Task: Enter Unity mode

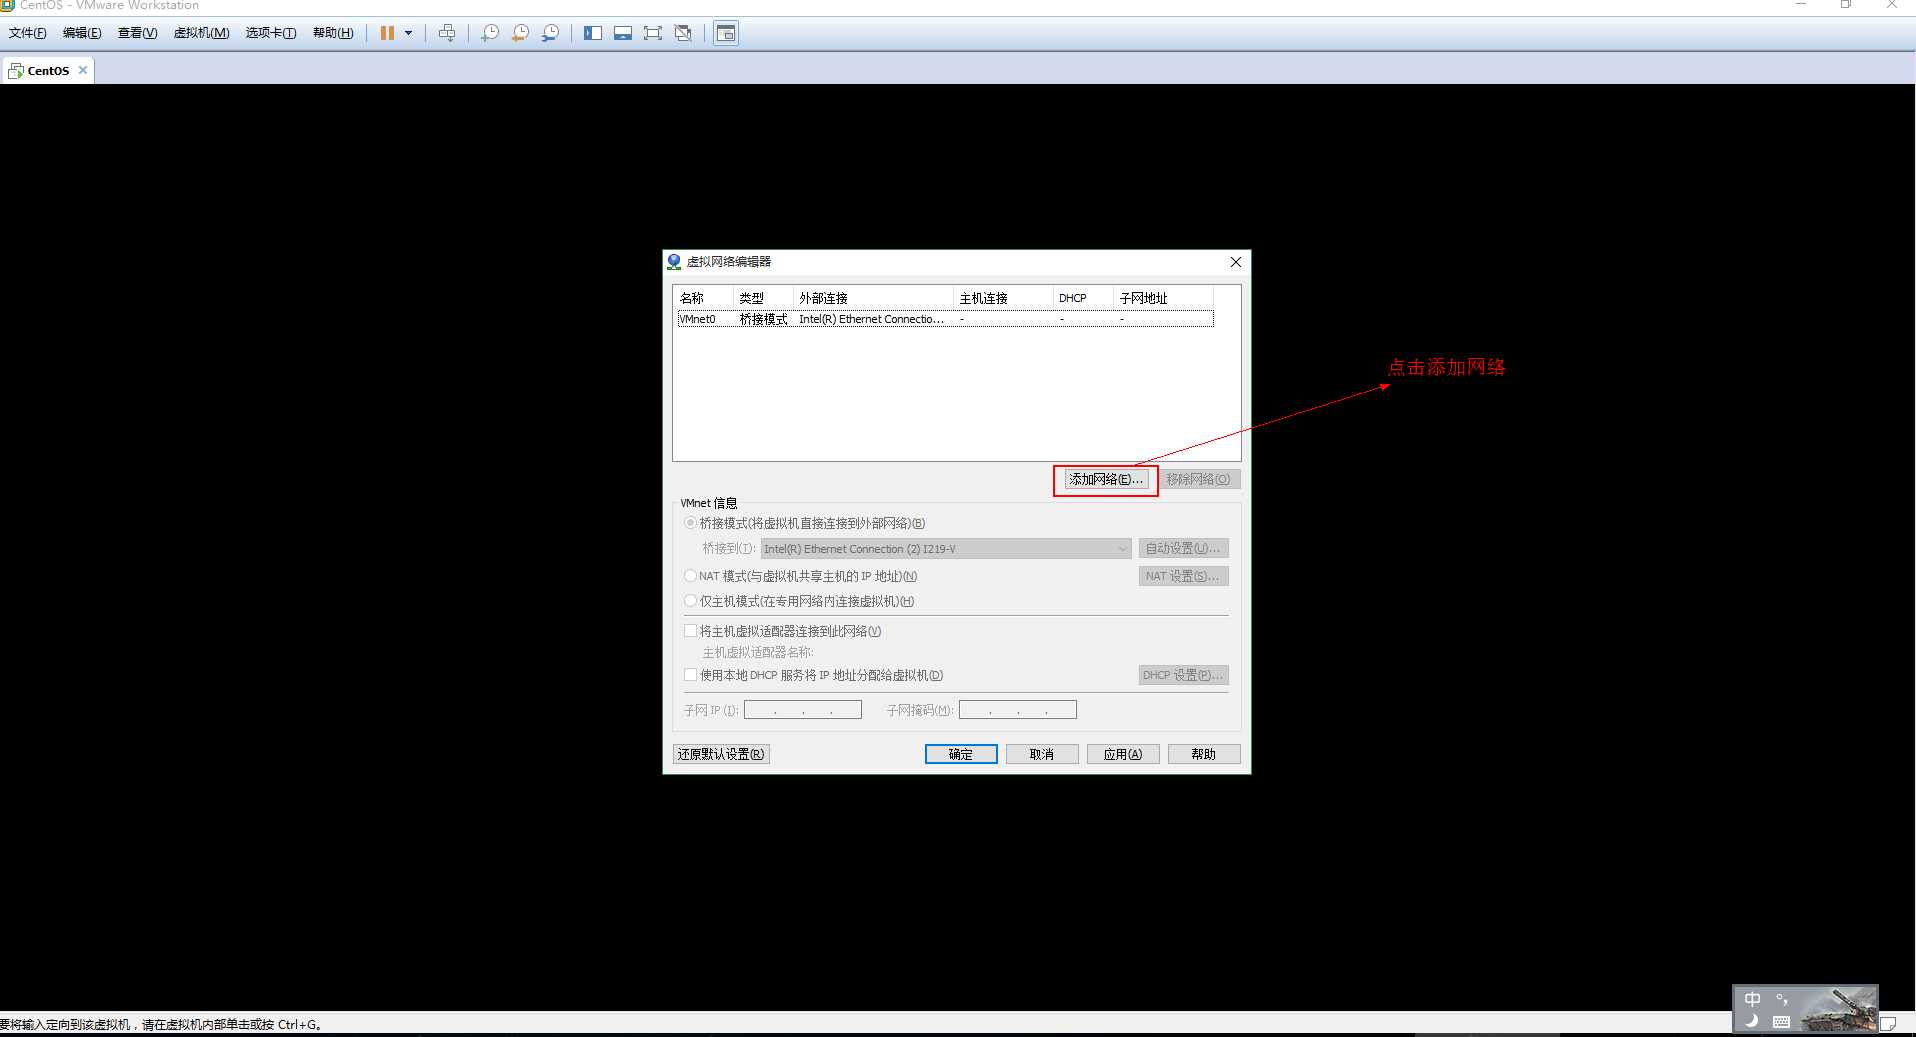Action: [x=683, y=33]
